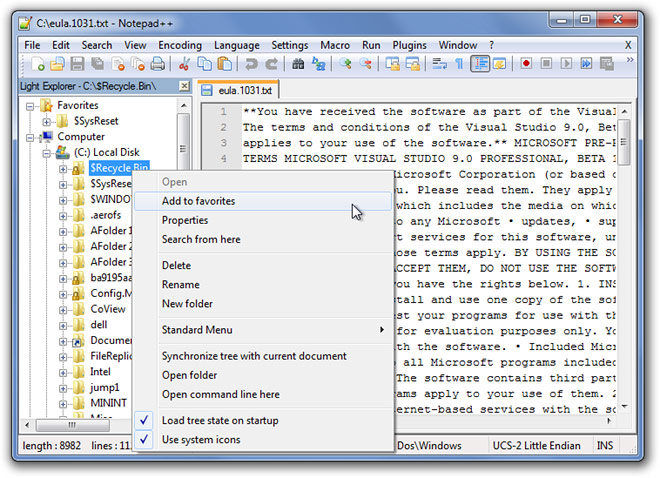
Task: Open the Standard Menu submenu
Action: tap(263, 330)
